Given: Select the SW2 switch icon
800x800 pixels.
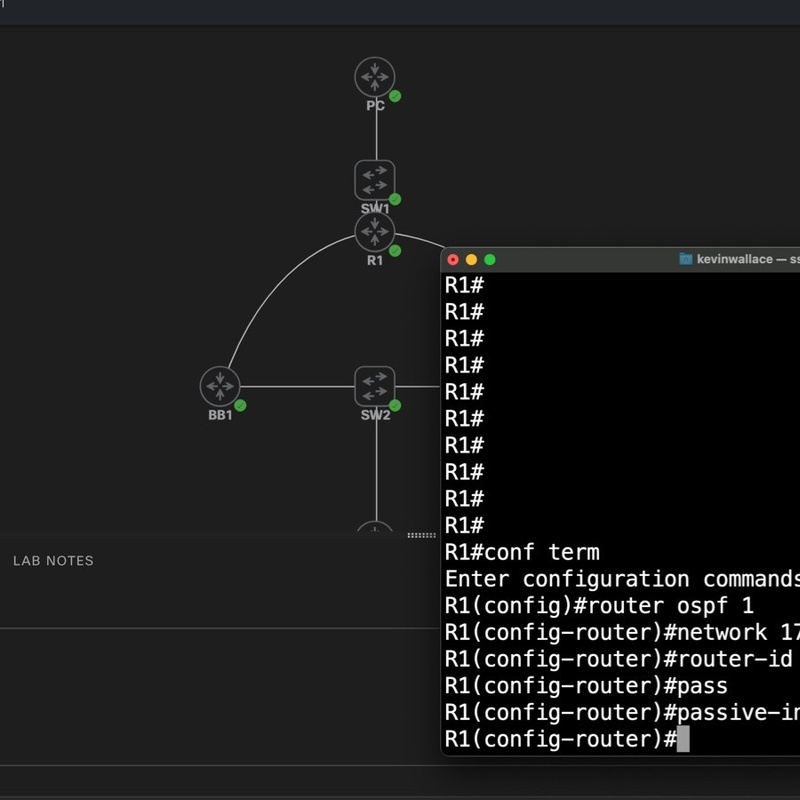Looking at the screenshot, I should [374, 386].
